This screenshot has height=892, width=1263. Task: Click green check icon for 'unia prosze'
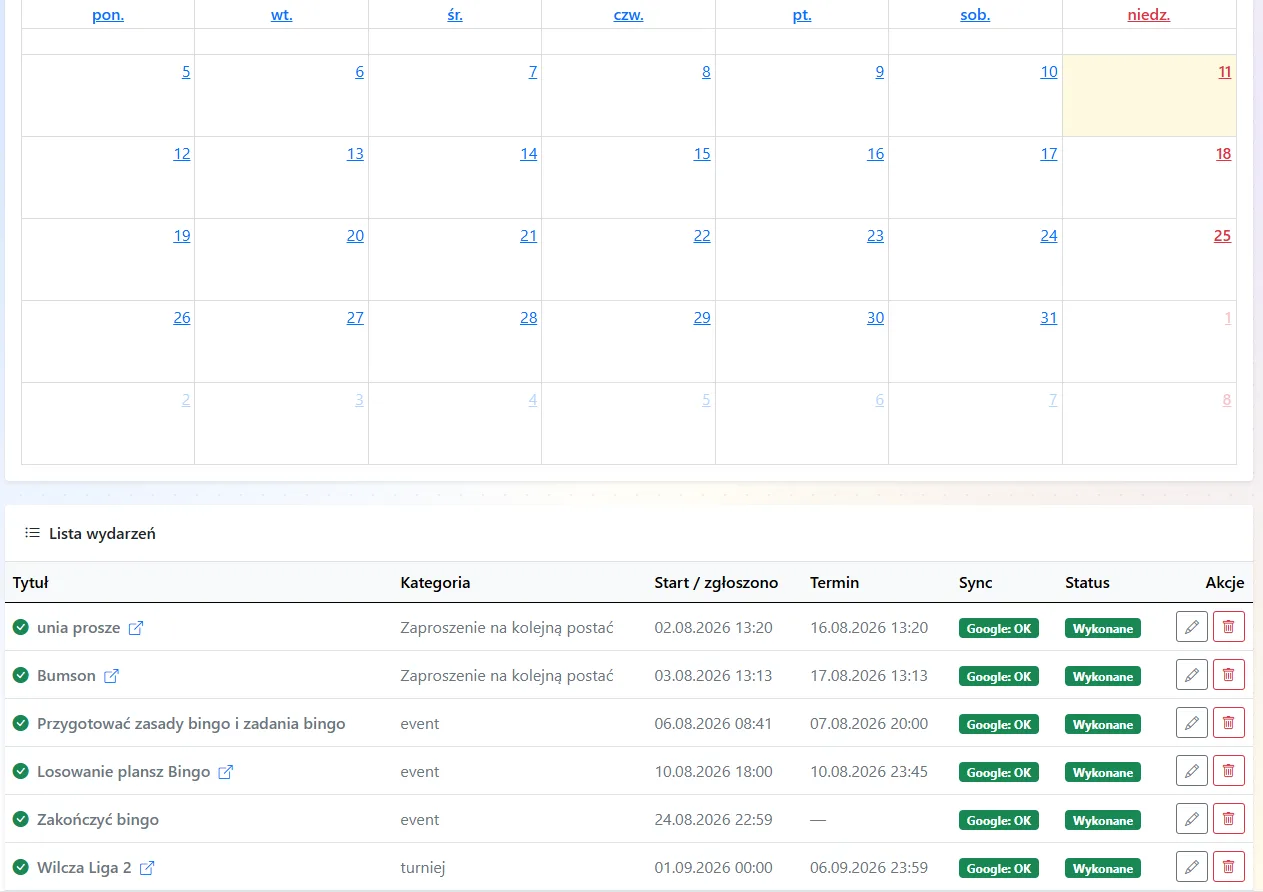20,627
